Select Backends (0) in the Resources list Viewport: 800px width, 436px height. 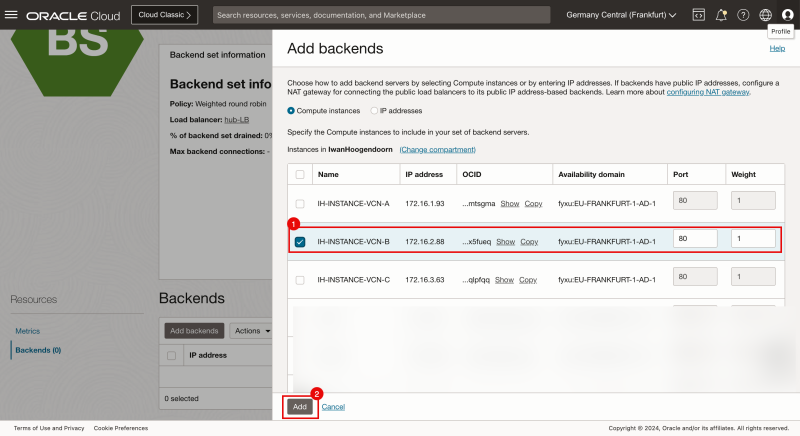38,350
